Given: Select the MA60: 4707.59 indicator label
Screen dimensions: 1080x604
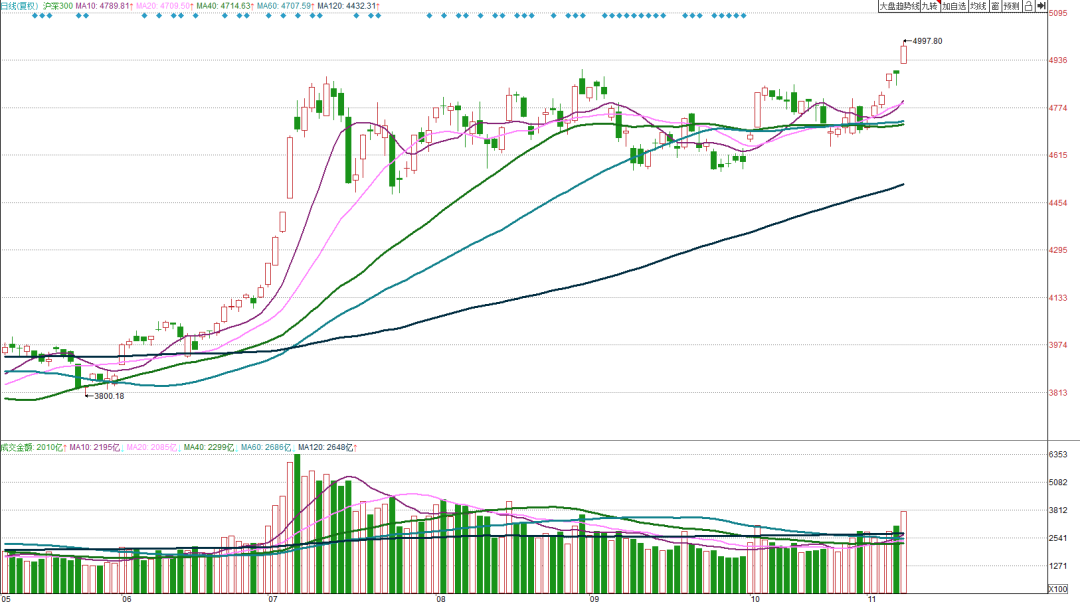Looking at the screenshot, I should point(286,6).
